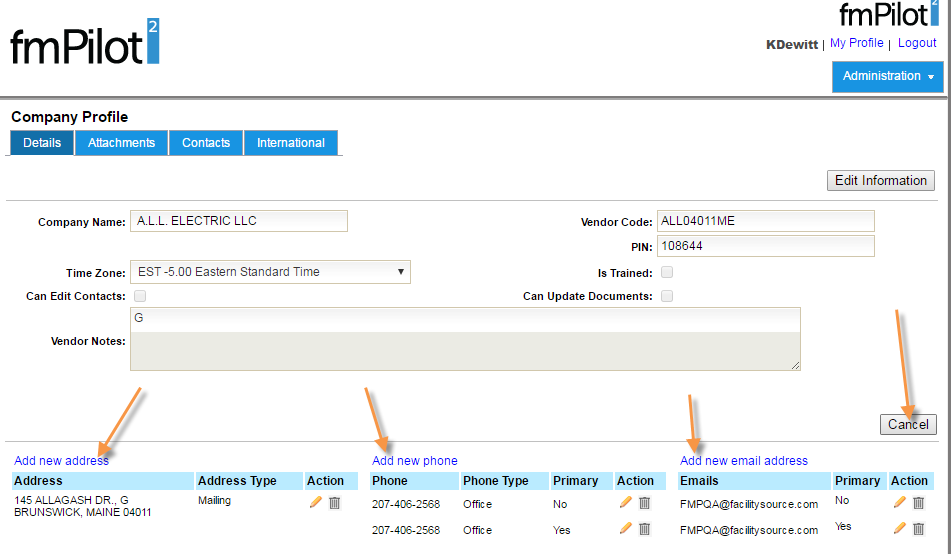Delete the non-primary office phone row

pos(645,503)
